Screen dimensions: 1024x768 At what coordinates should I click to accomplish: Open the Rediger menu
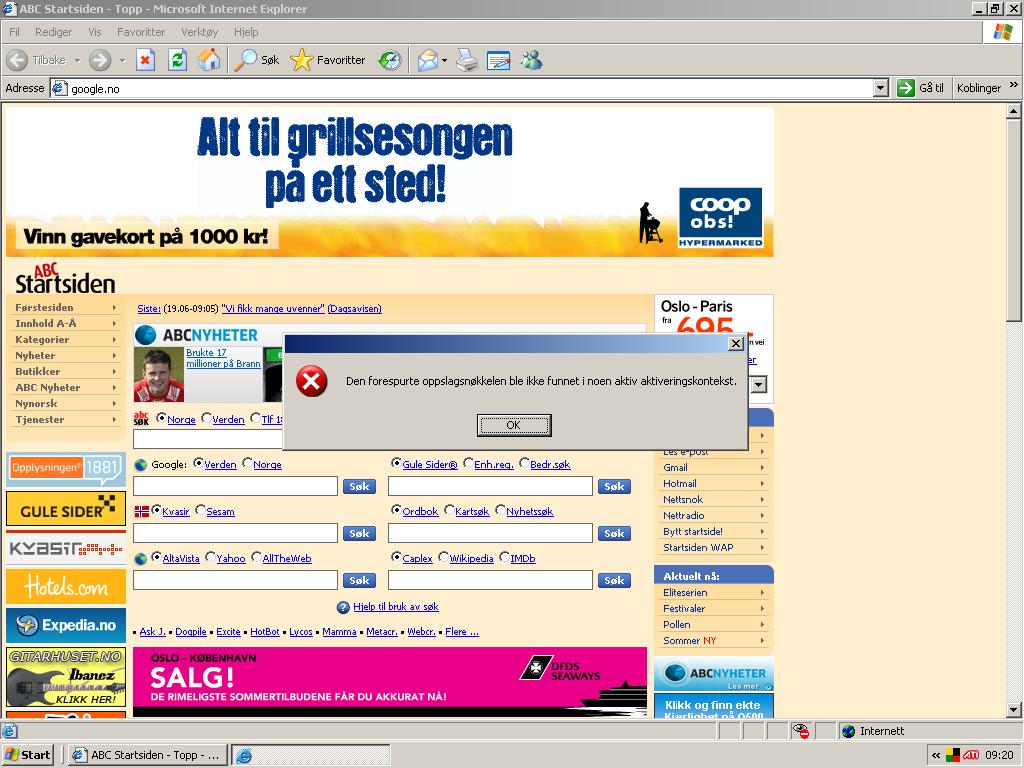[x=53, y=32]
